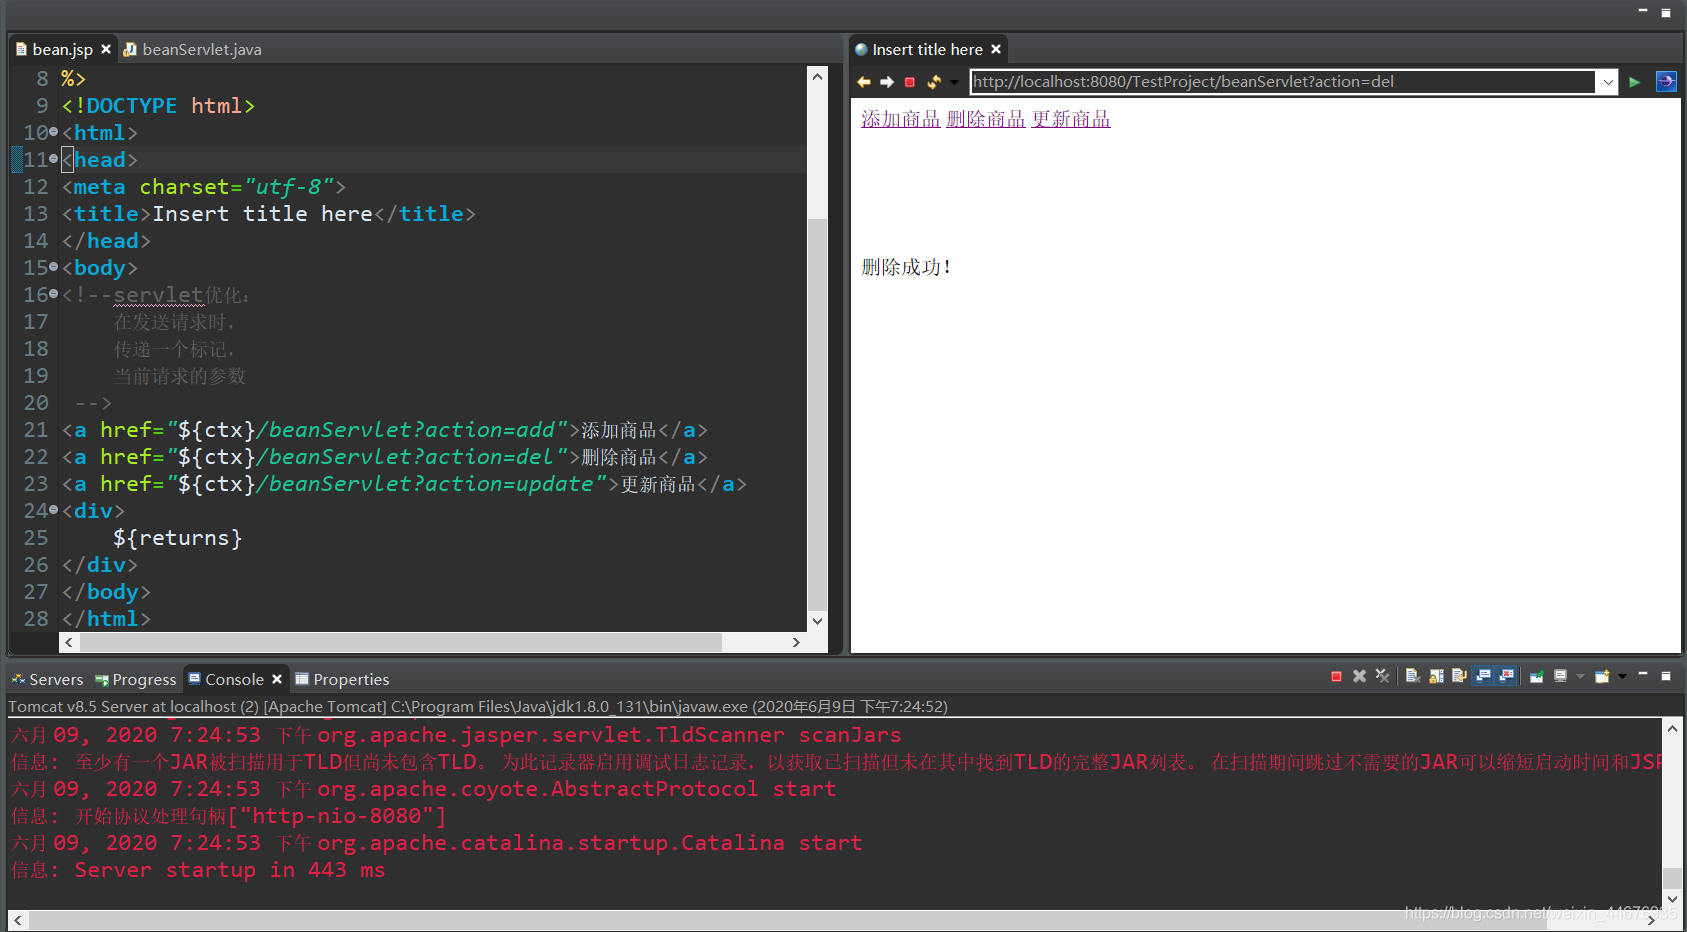Click the green Go to URL arrow

(1635, 82)
